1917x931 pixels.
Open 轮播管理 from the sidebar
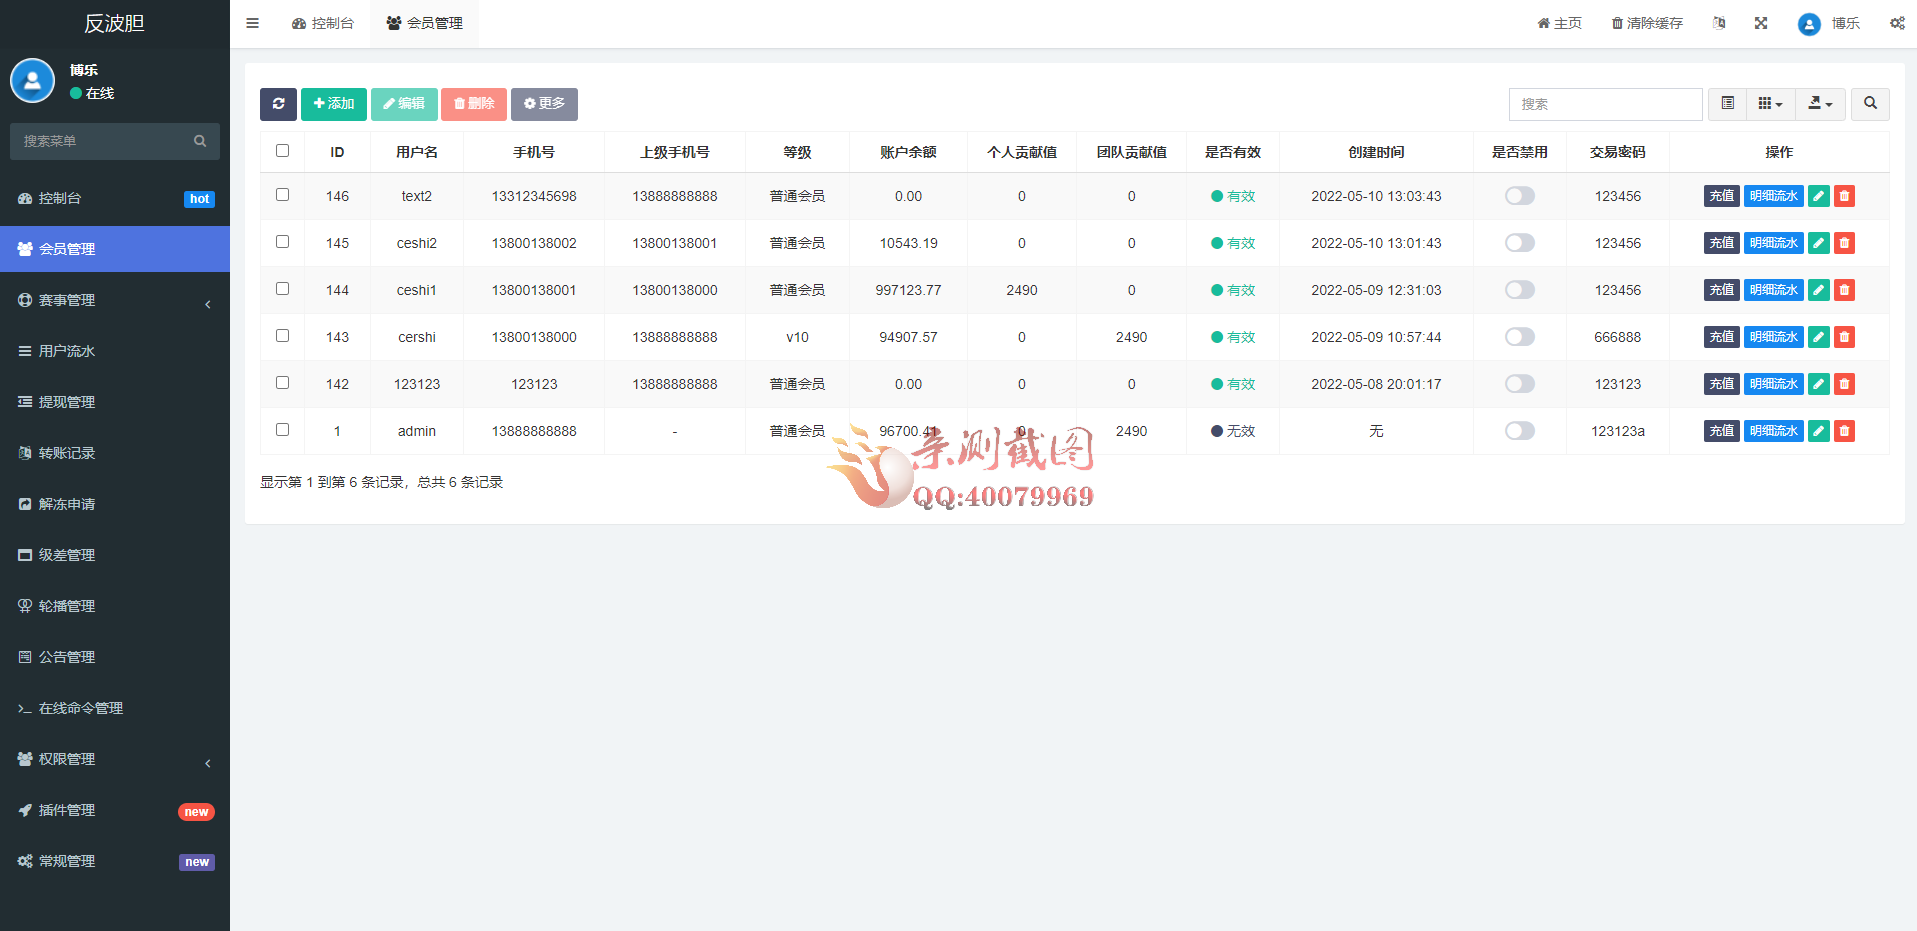tap(67, 605)
